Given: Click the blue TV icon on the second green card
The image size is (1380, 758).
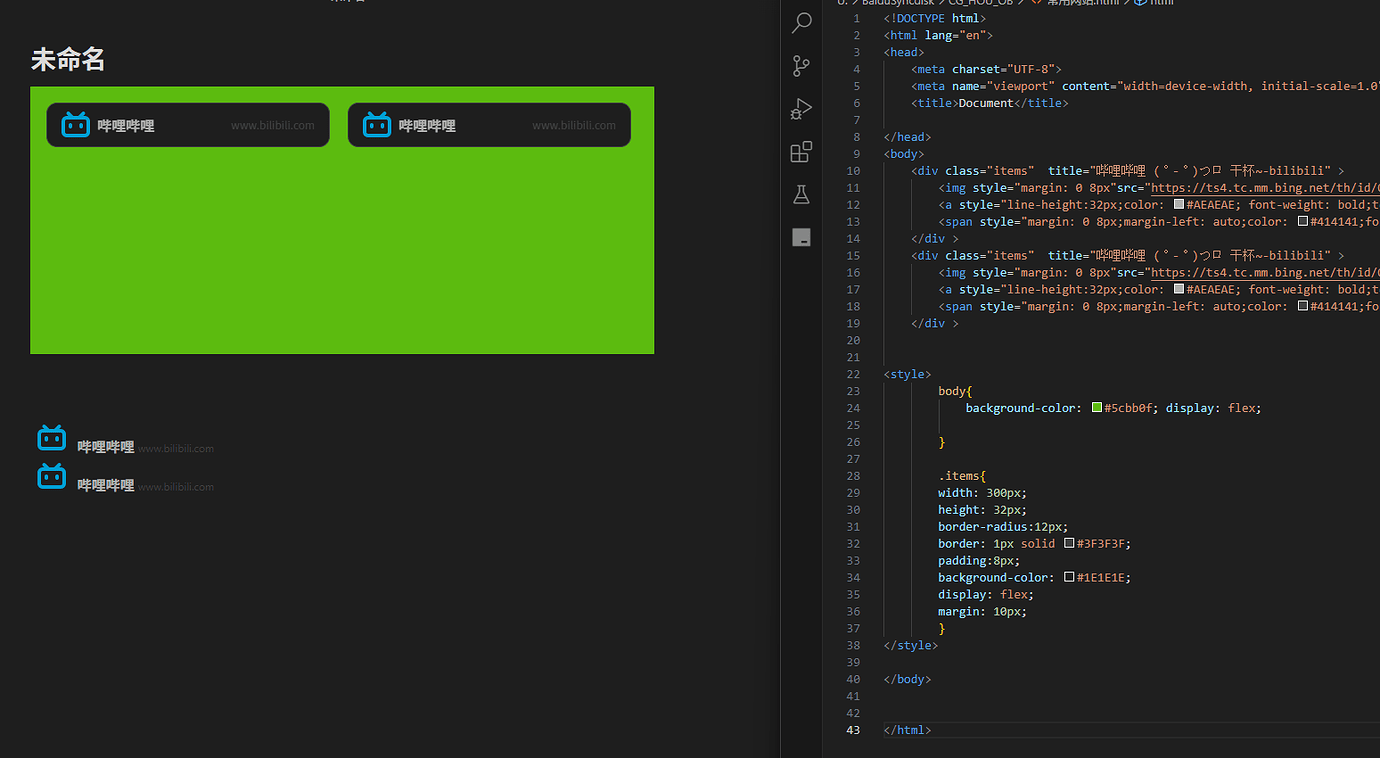Looking at the screenshot, I should (377, 124).
